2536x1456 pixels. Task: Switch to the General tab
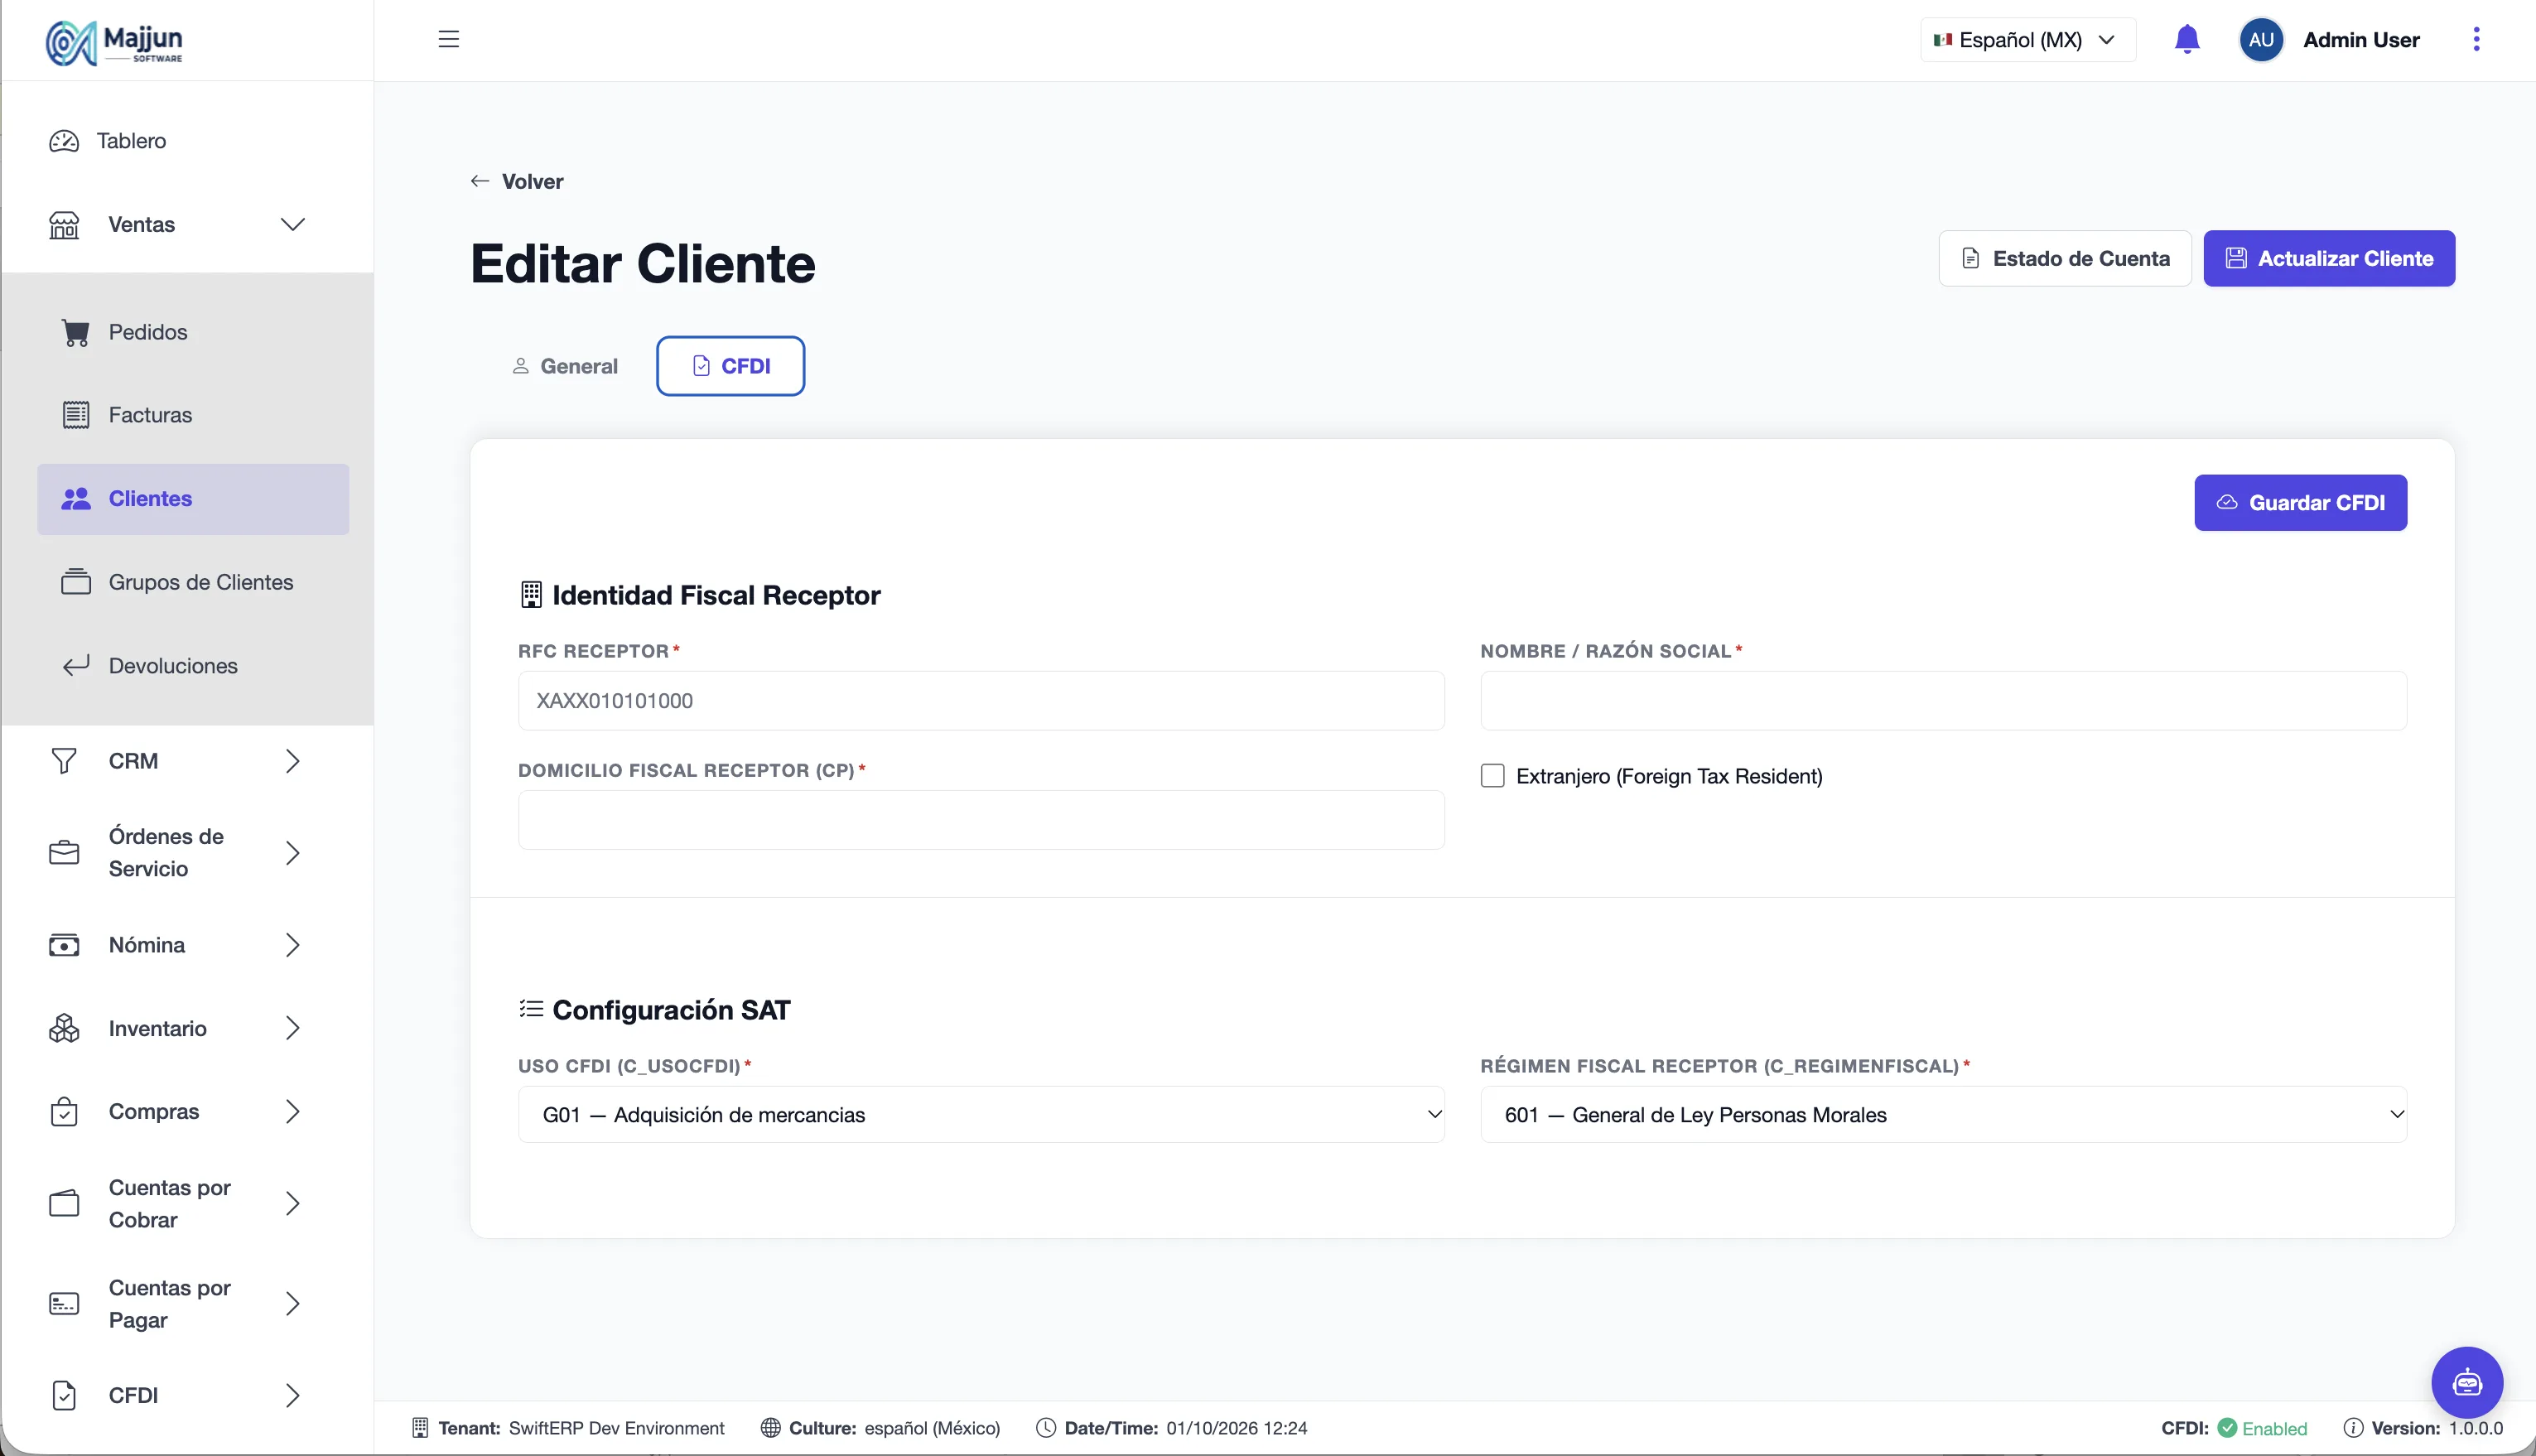pyautogui.click(x=565, y=366)
